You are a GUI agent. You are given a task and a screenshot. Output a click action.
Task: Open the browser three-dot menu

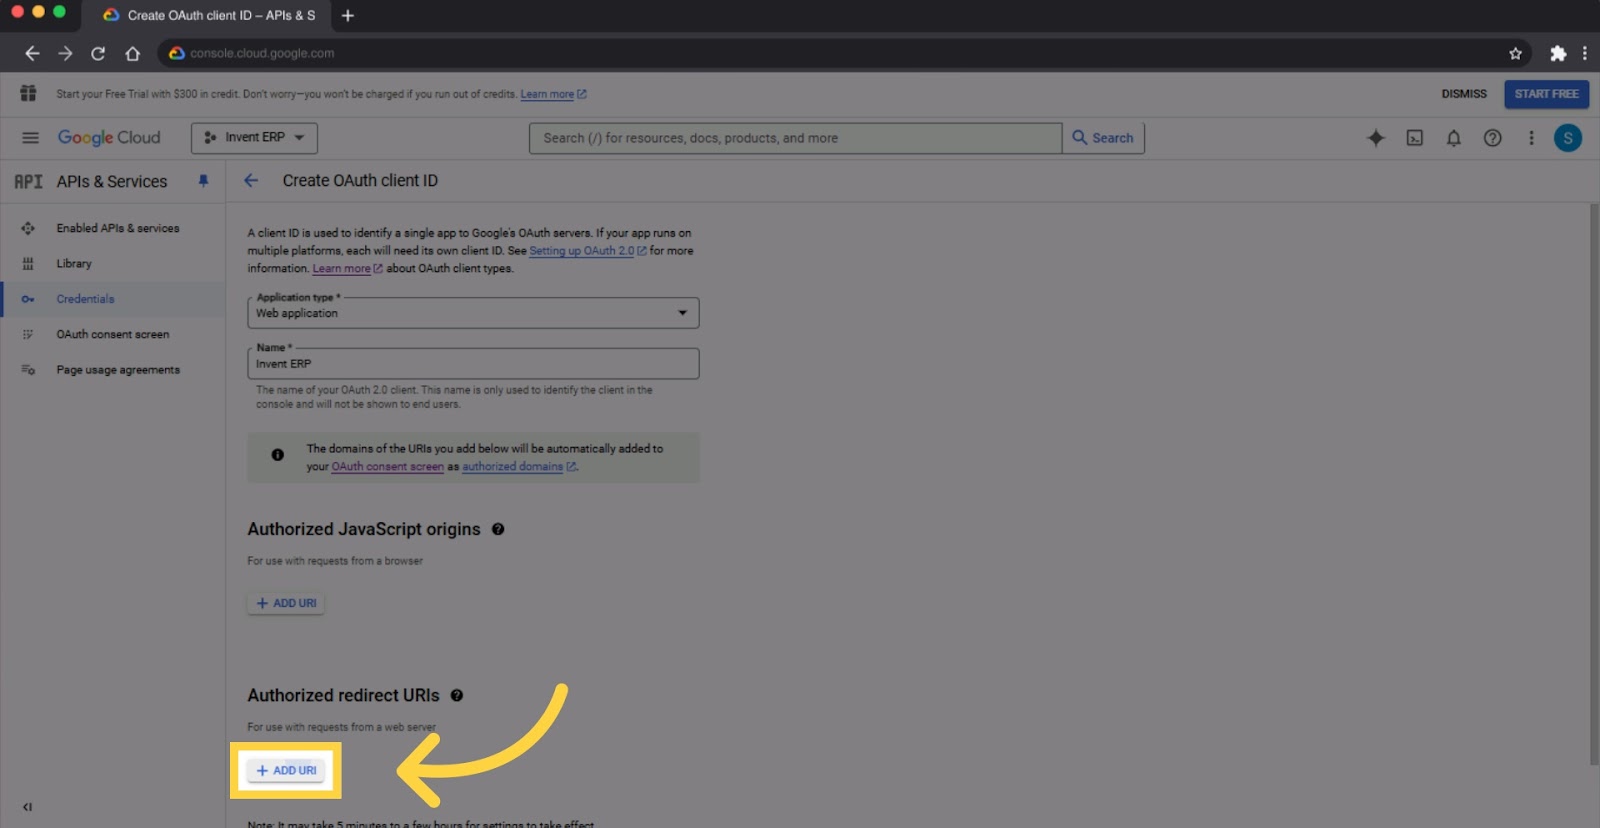[x=1585, y=53]
